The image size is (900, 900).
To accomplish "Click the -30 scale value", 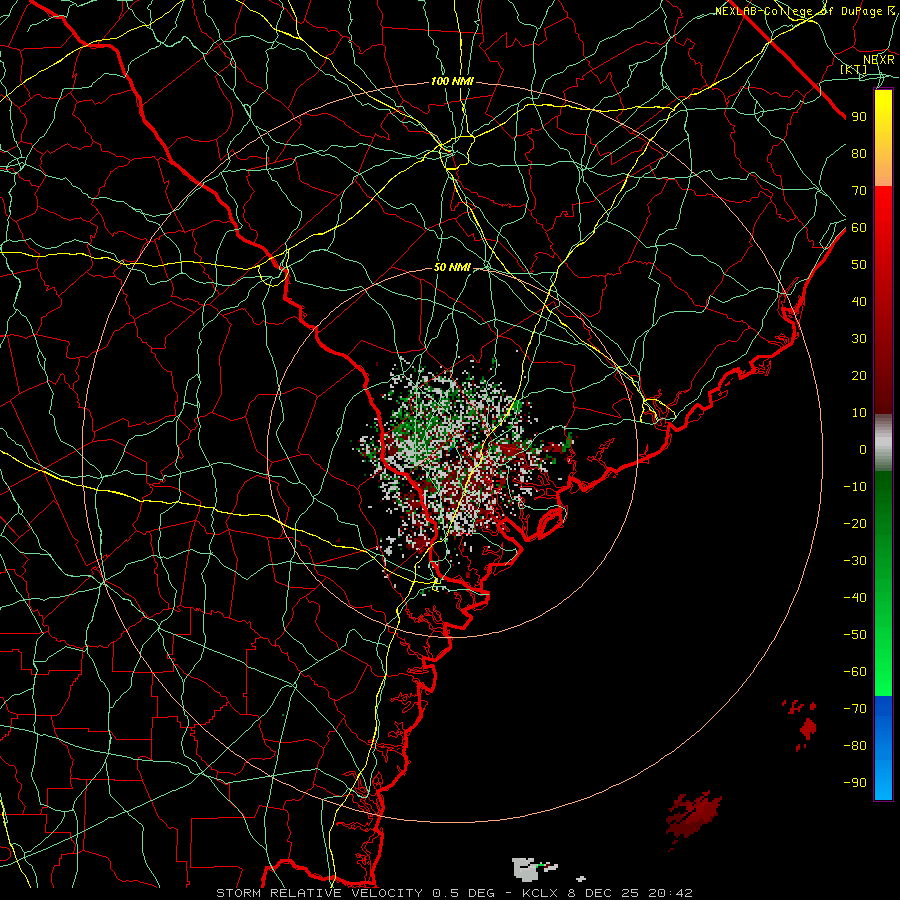I will pyautogui.click(x=855, y=561).
